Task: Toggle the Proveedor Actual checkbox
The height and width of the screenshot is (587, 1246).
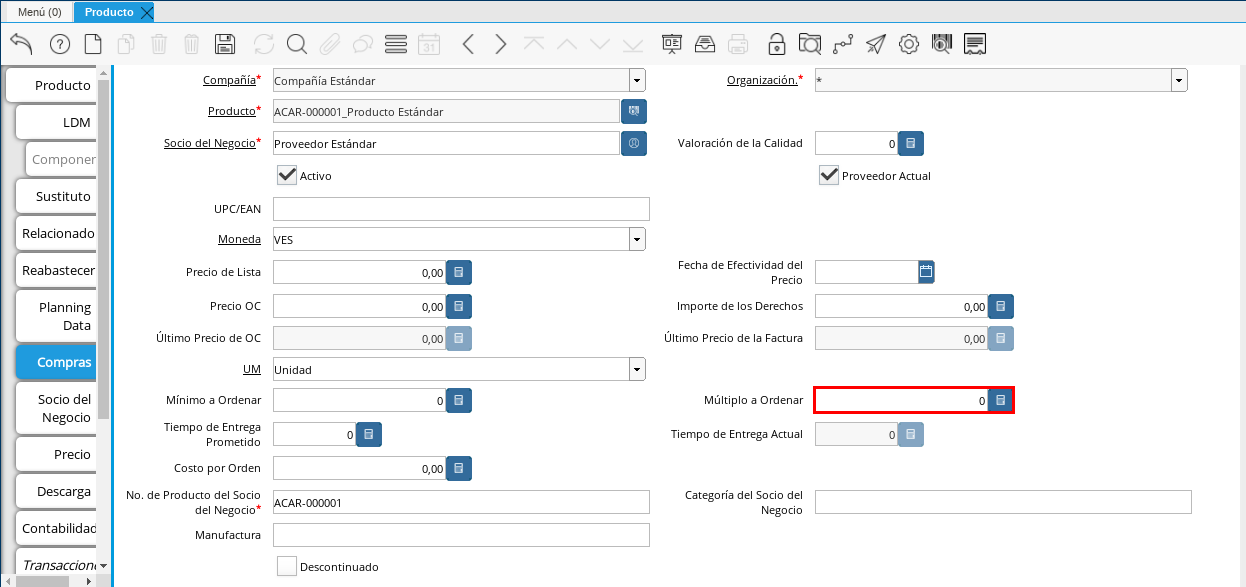Action: pos(828,175)
